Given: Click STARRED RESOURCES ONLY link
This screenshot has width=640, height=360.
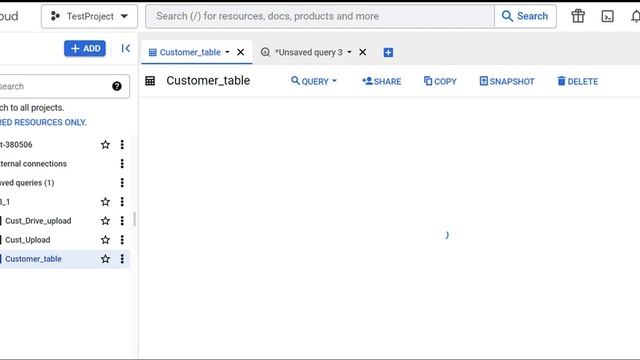Looking at the screenshot, I should click(43, 122).
